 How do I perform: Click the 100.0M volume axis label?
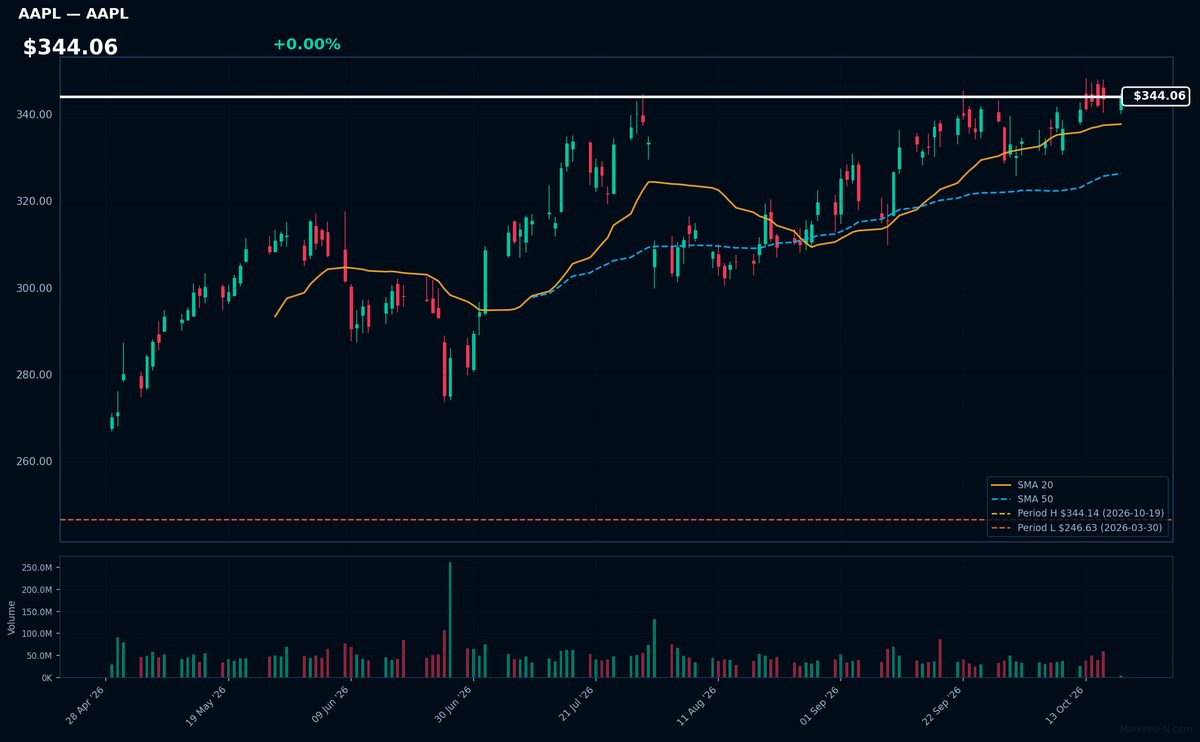[36, 634]
